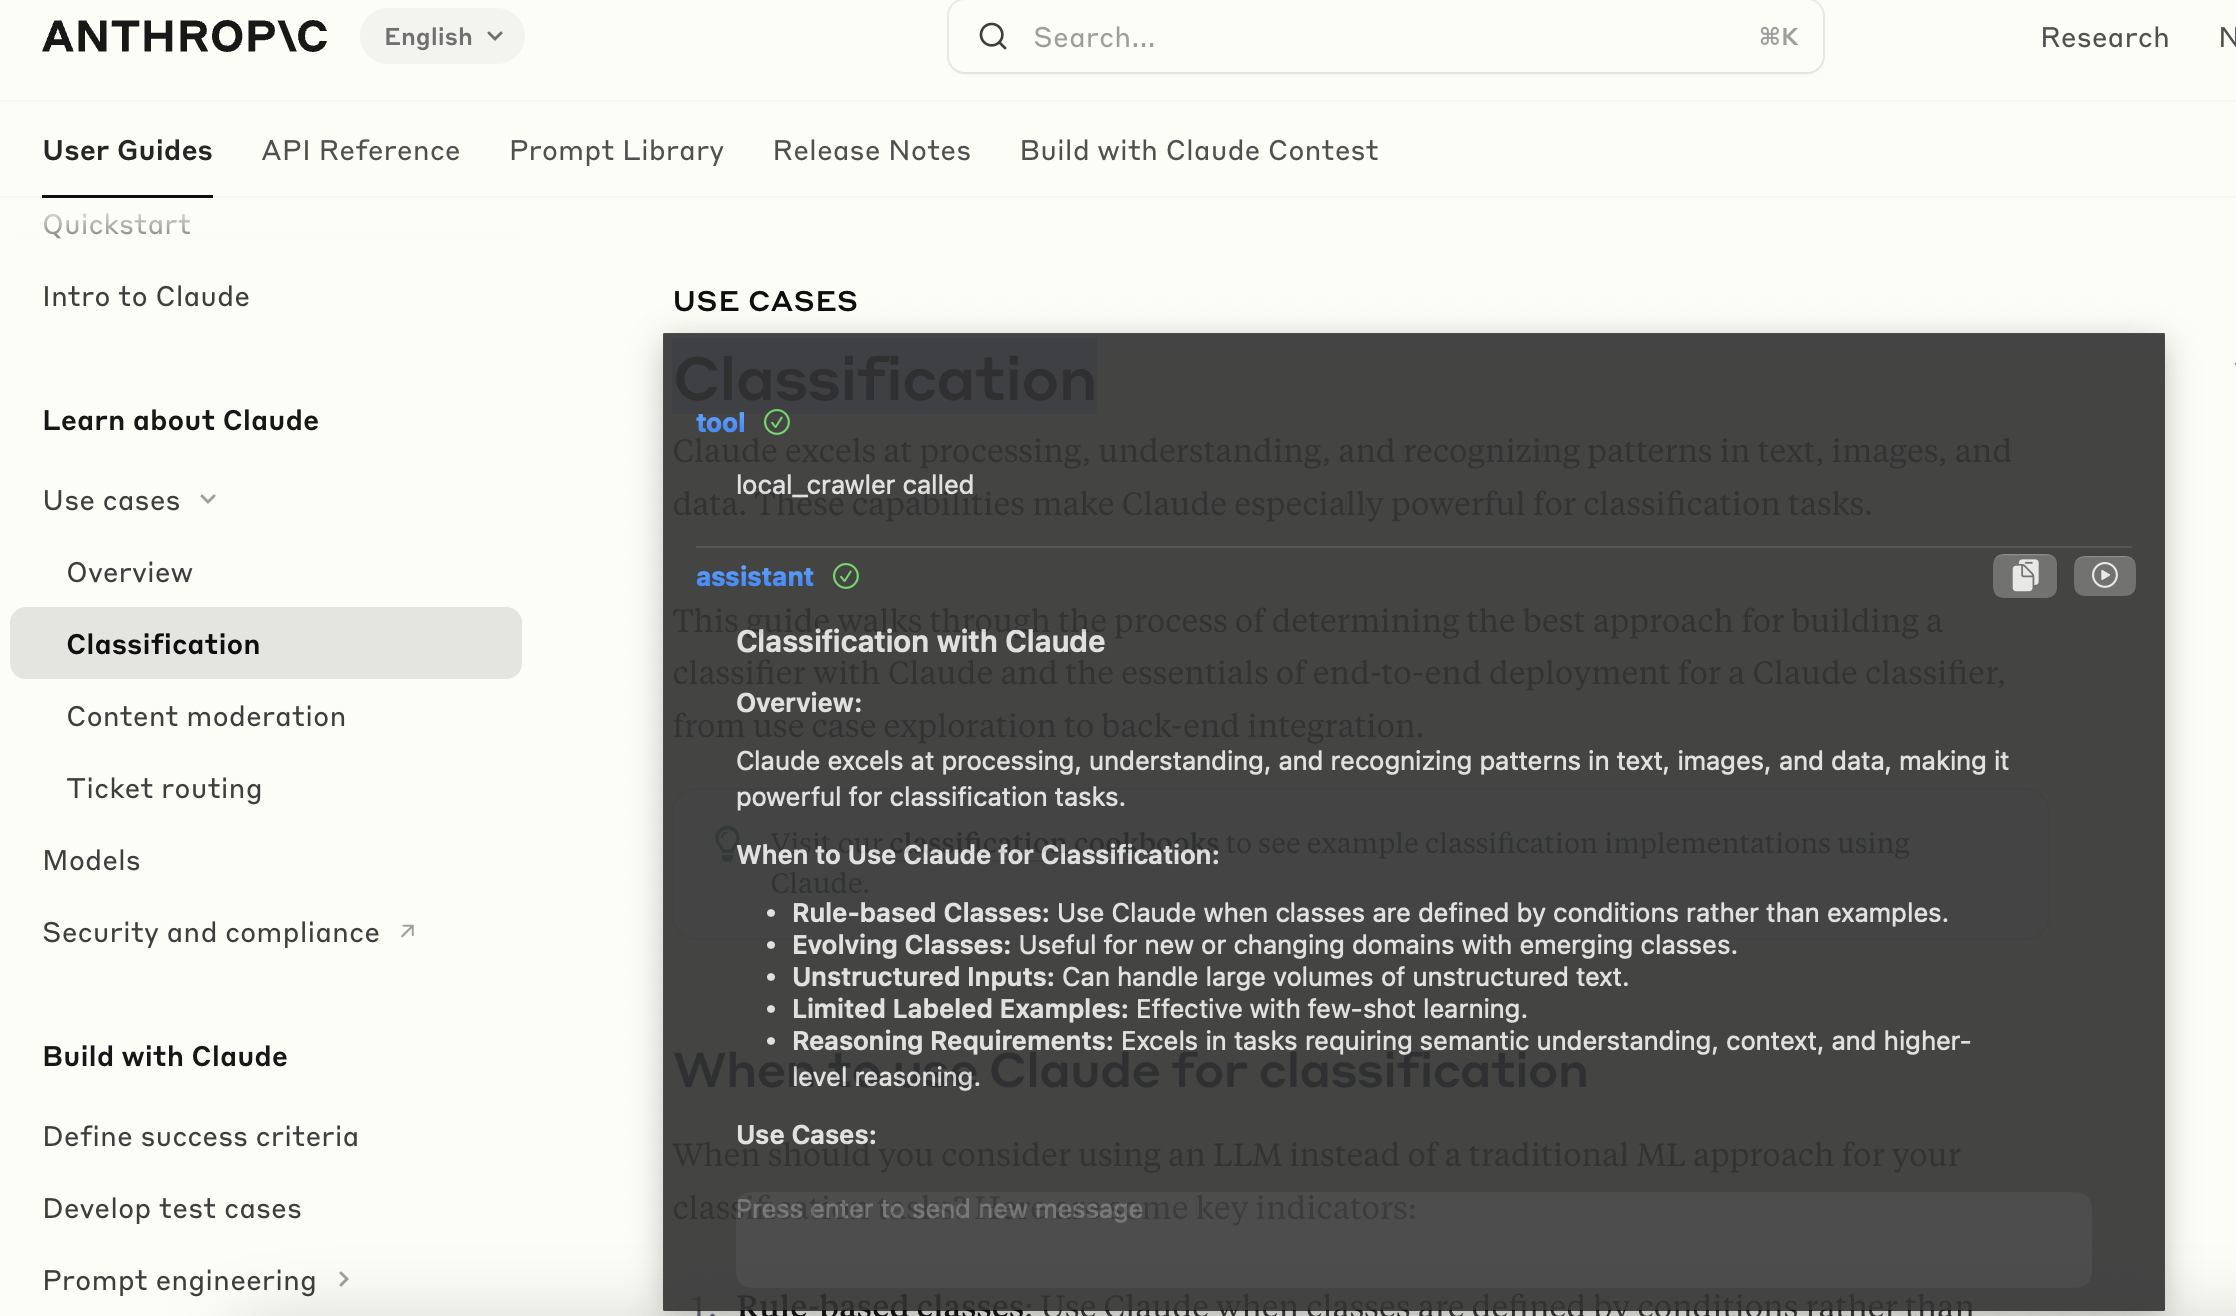Click 'Classification with Claude' heading
The height and width of the screenshot is (1316, 2236).
[920, 641]
